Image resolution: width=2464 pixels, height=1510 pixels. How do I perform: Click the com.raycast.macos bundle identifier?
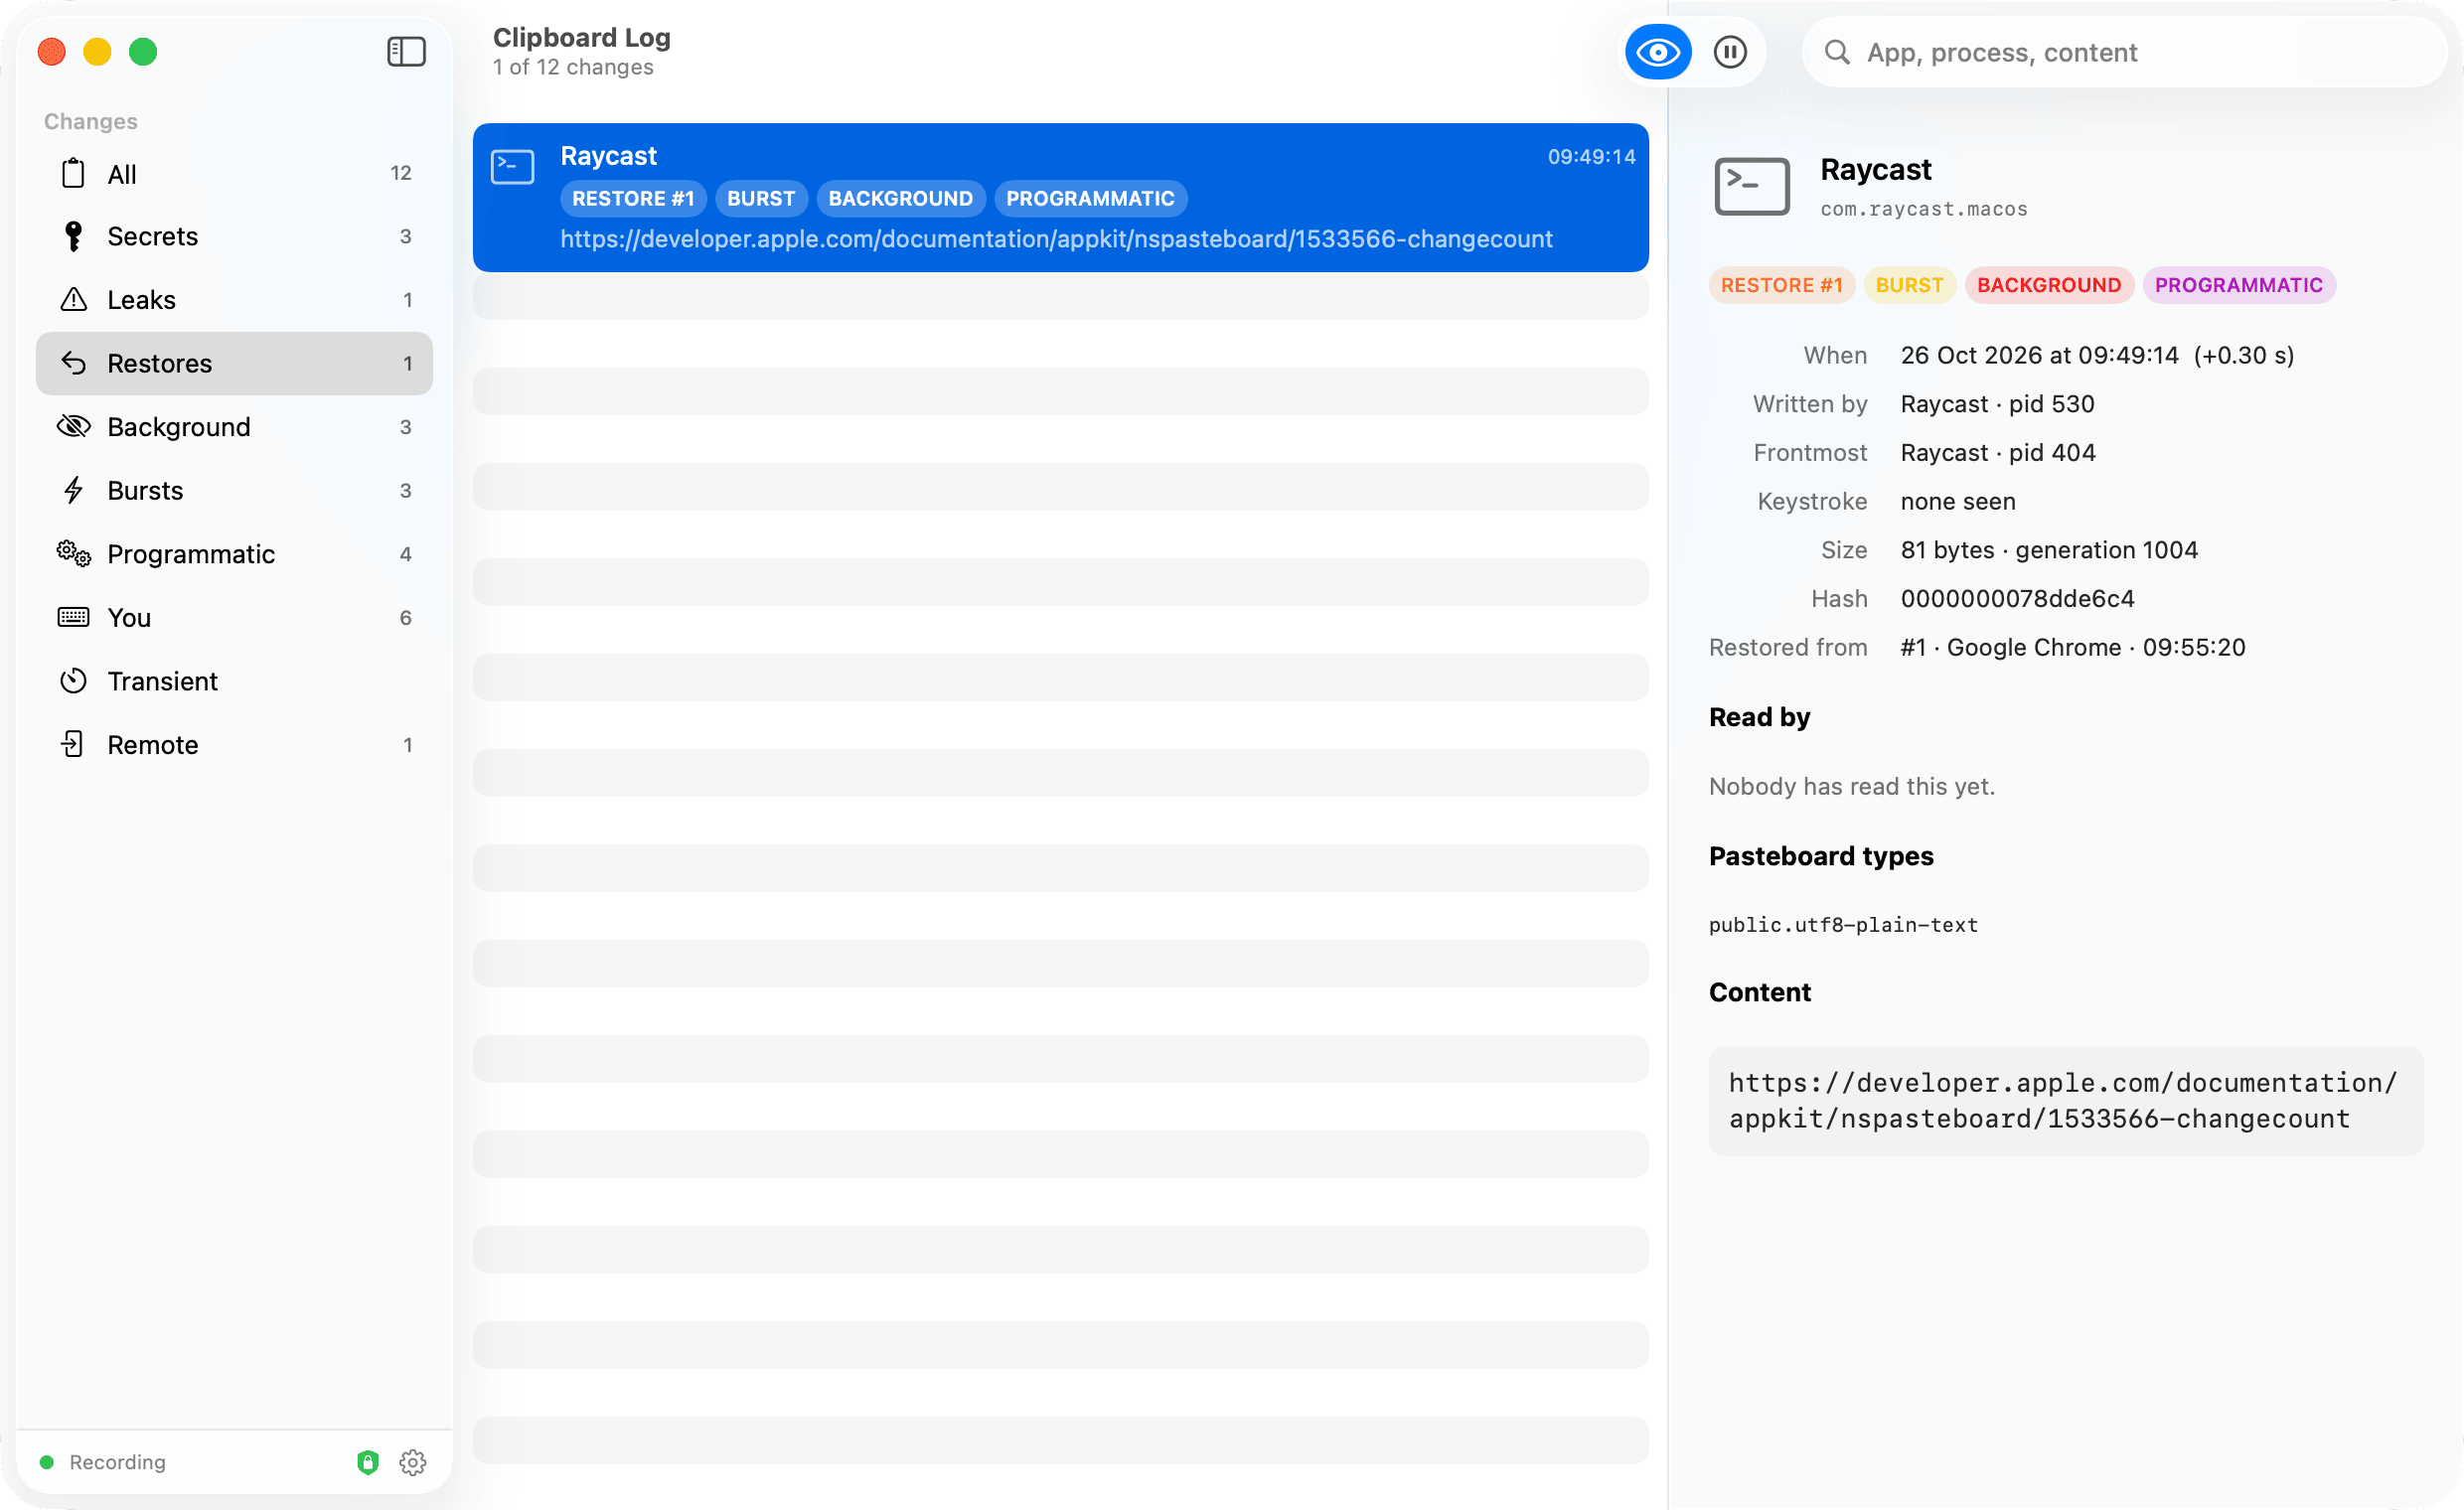(1923, 209)
